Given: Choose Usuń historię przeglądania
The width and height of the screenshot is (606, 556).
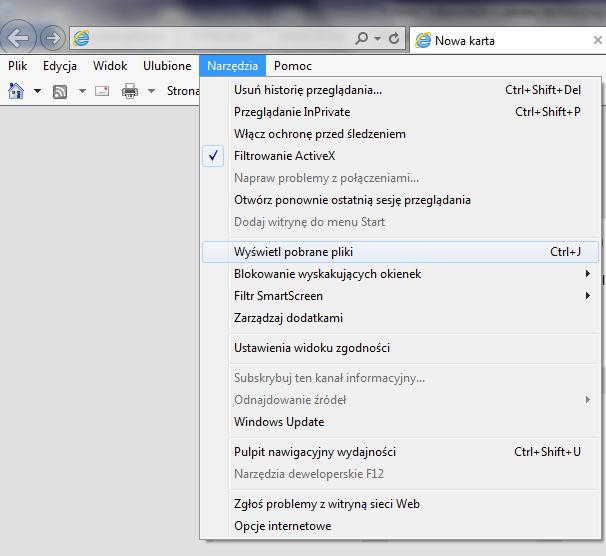Looking at the screenshot, I should coord(400,90).
